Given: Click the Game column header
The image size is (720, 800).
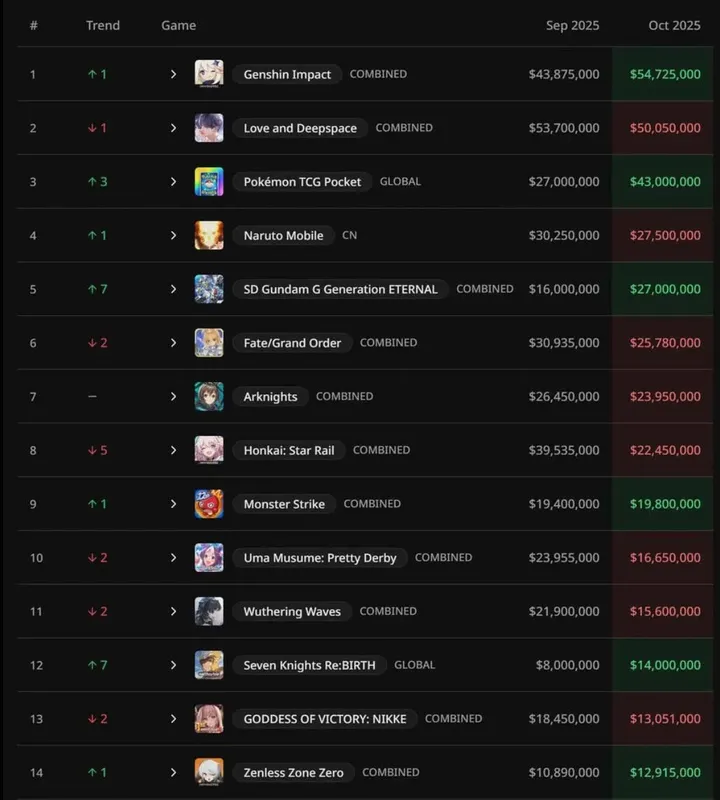Looking at the screenshot, I should pos(178,25).
